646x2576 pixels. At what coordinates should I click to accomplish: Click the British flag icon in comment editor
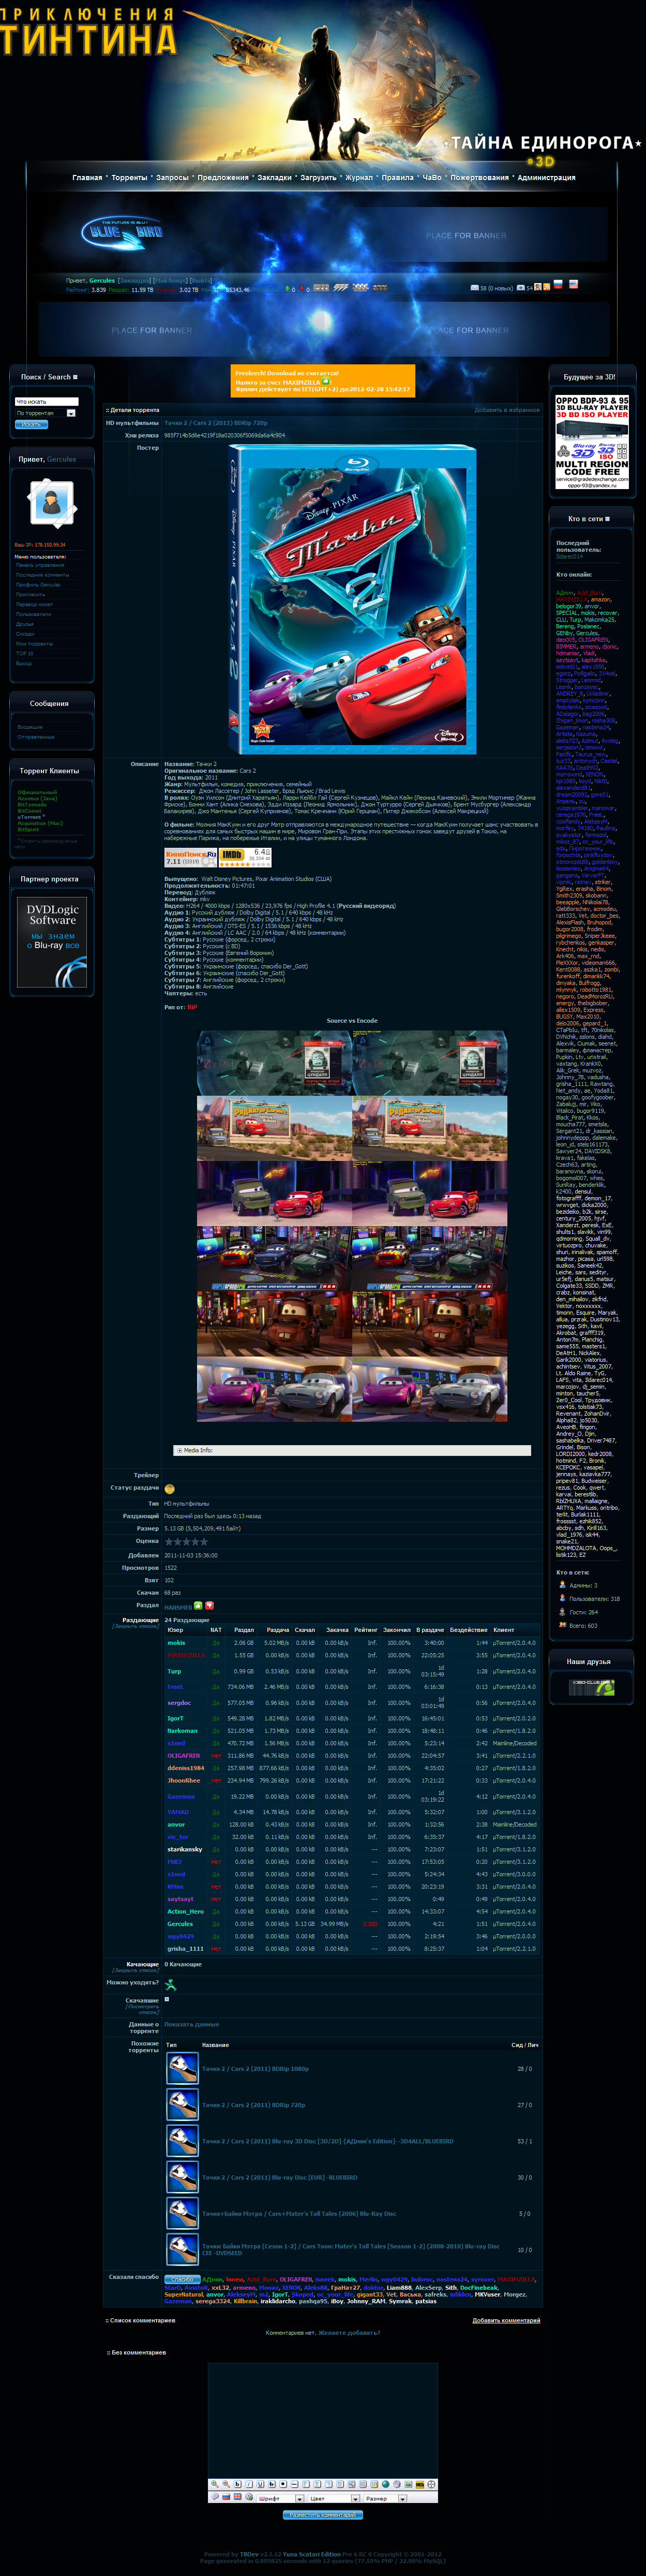[x=237, y=2497]
